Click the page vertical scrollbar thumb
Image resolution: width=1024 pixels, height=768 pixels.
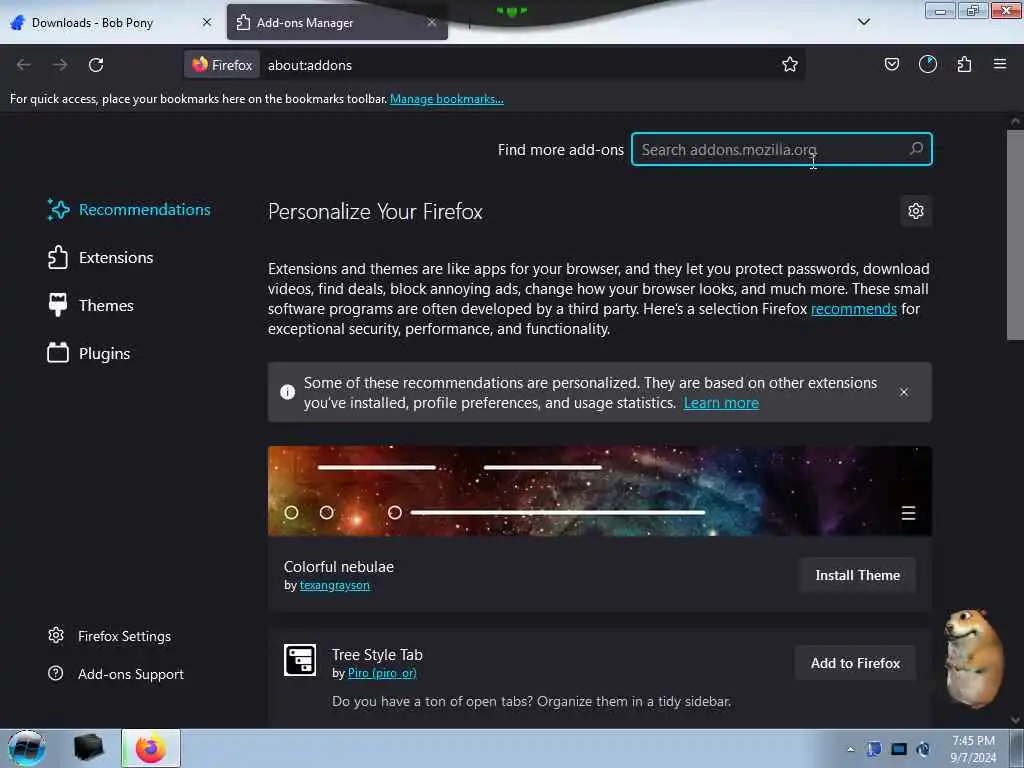[x=1015, y=235]
